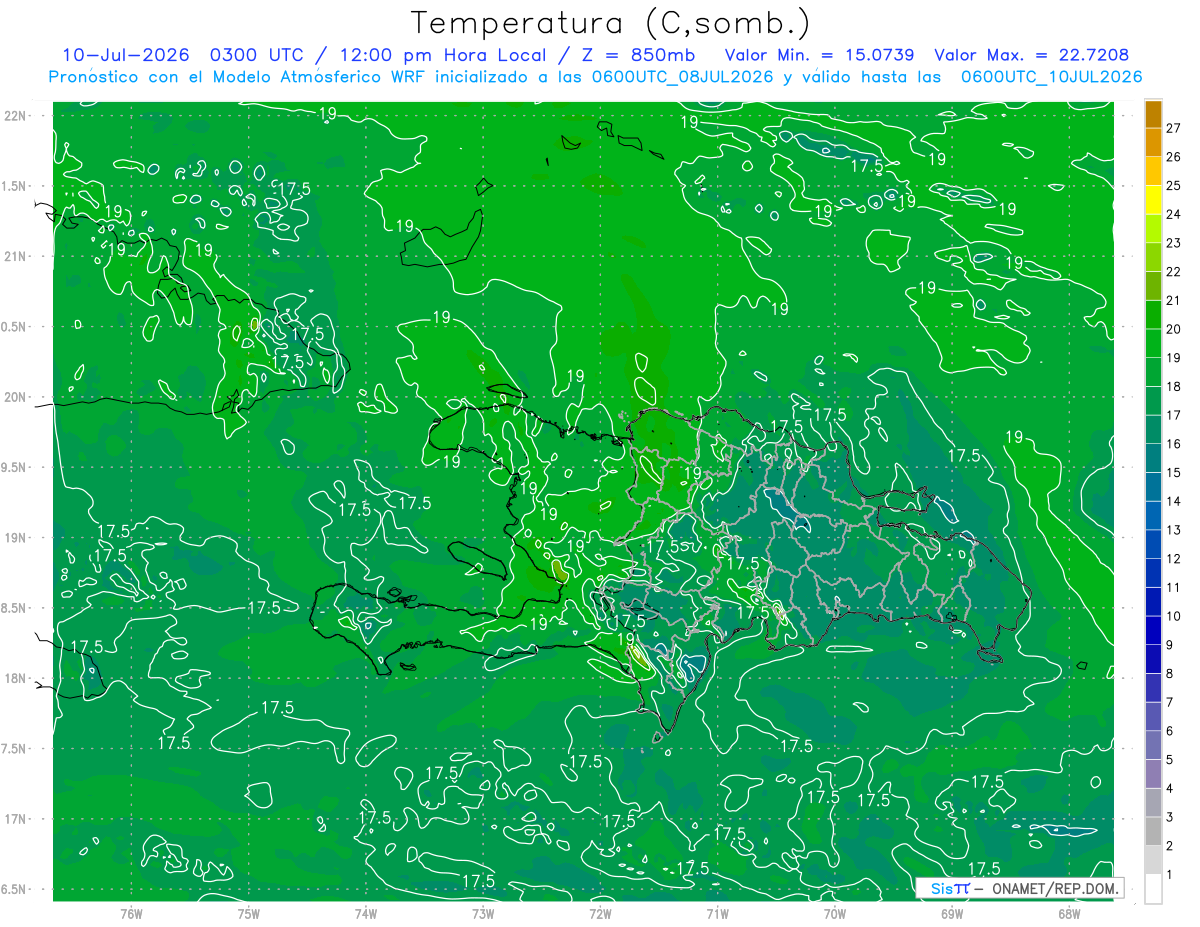Select the "0300 UTC" time text
This screenshot has width=1200, height=927.
(259, 55)
